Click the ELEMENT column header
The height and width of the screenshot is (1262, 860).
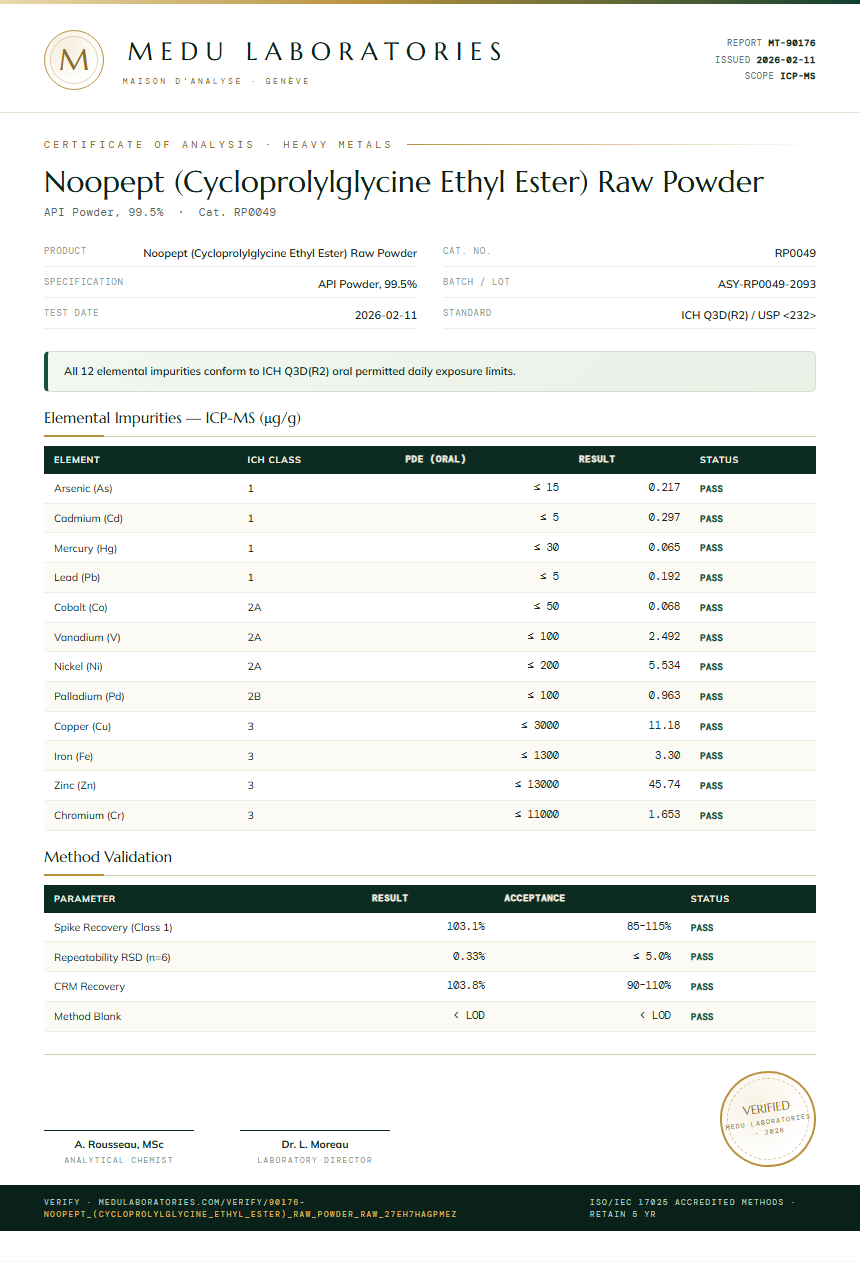point(77,460)
